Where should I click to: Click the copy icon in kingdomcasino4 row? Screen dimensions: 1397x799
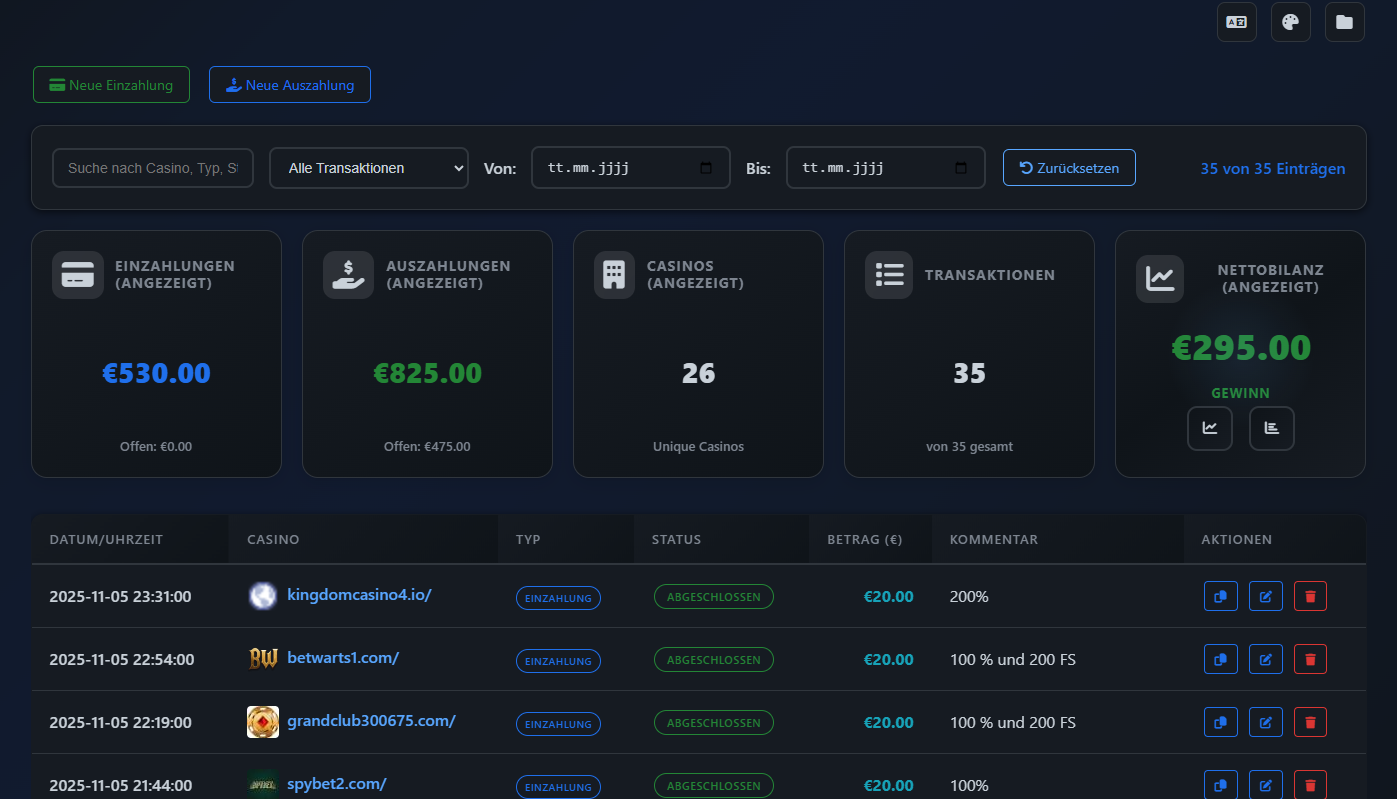[x=1221, y=596]
